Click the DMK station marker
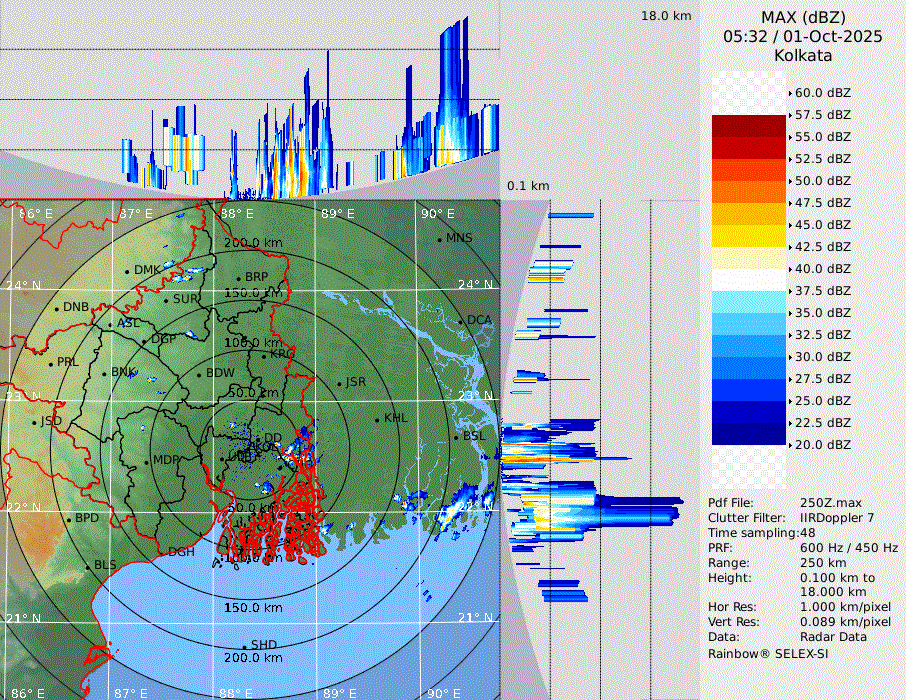The image size is (906, 700). 128,271
